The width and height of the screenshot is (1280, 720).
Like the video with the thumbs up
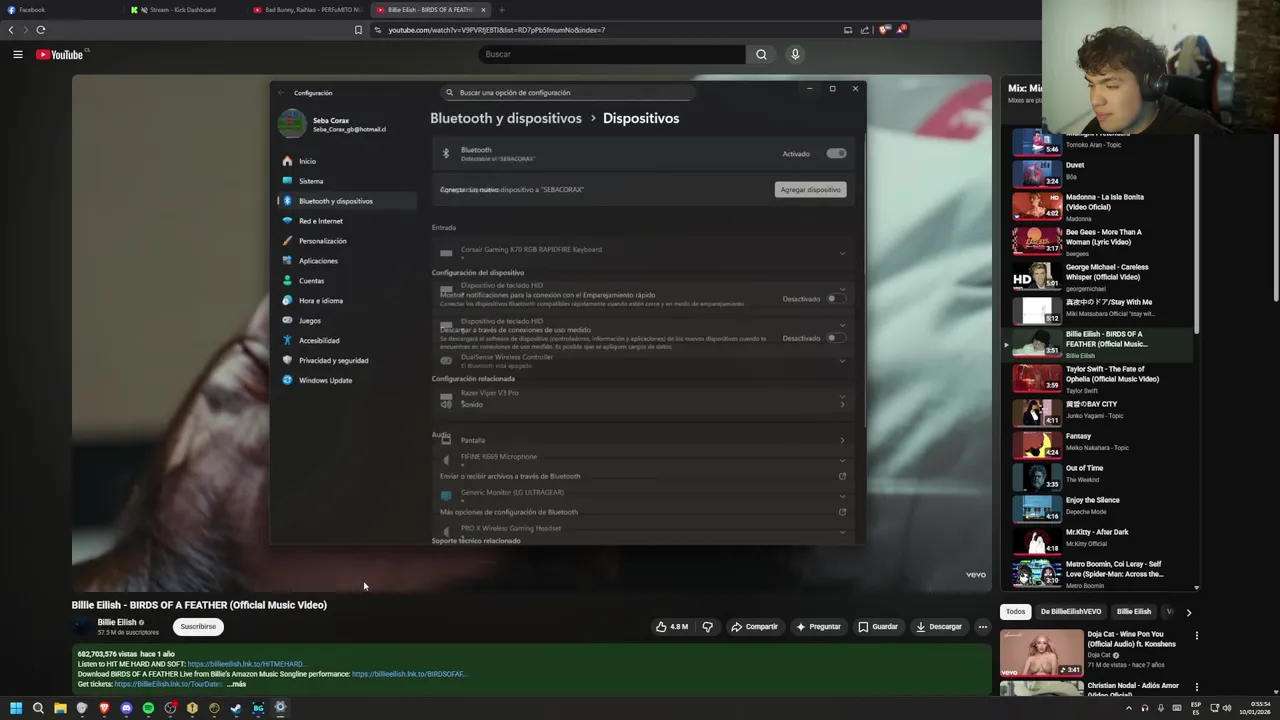point(671,627)
